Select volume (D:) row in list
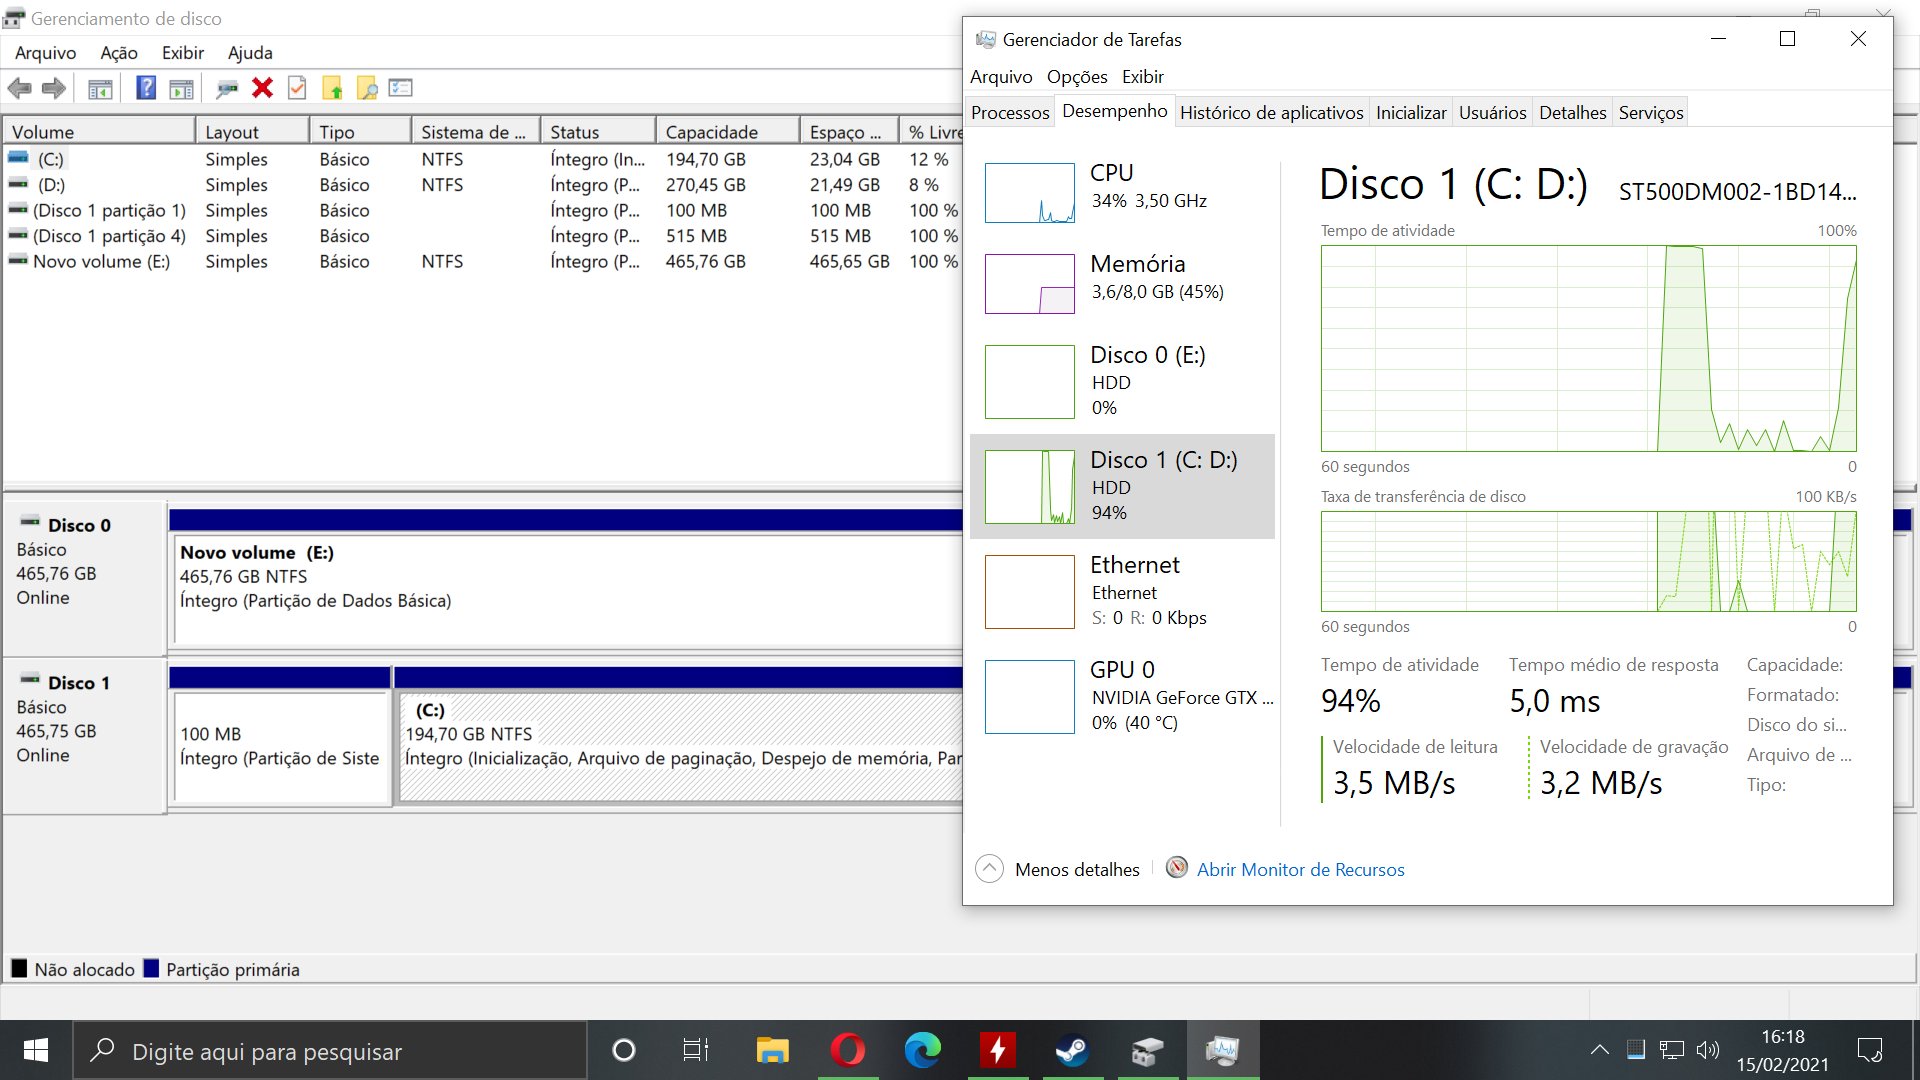The width and height of the screenshot is (1920, 1080). click(x=482, y=185)
